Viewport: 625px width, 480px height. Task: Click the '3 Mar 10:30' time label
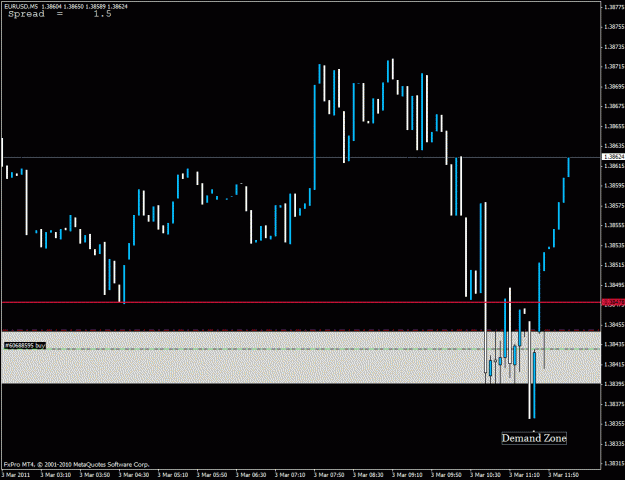pos(485,475)
